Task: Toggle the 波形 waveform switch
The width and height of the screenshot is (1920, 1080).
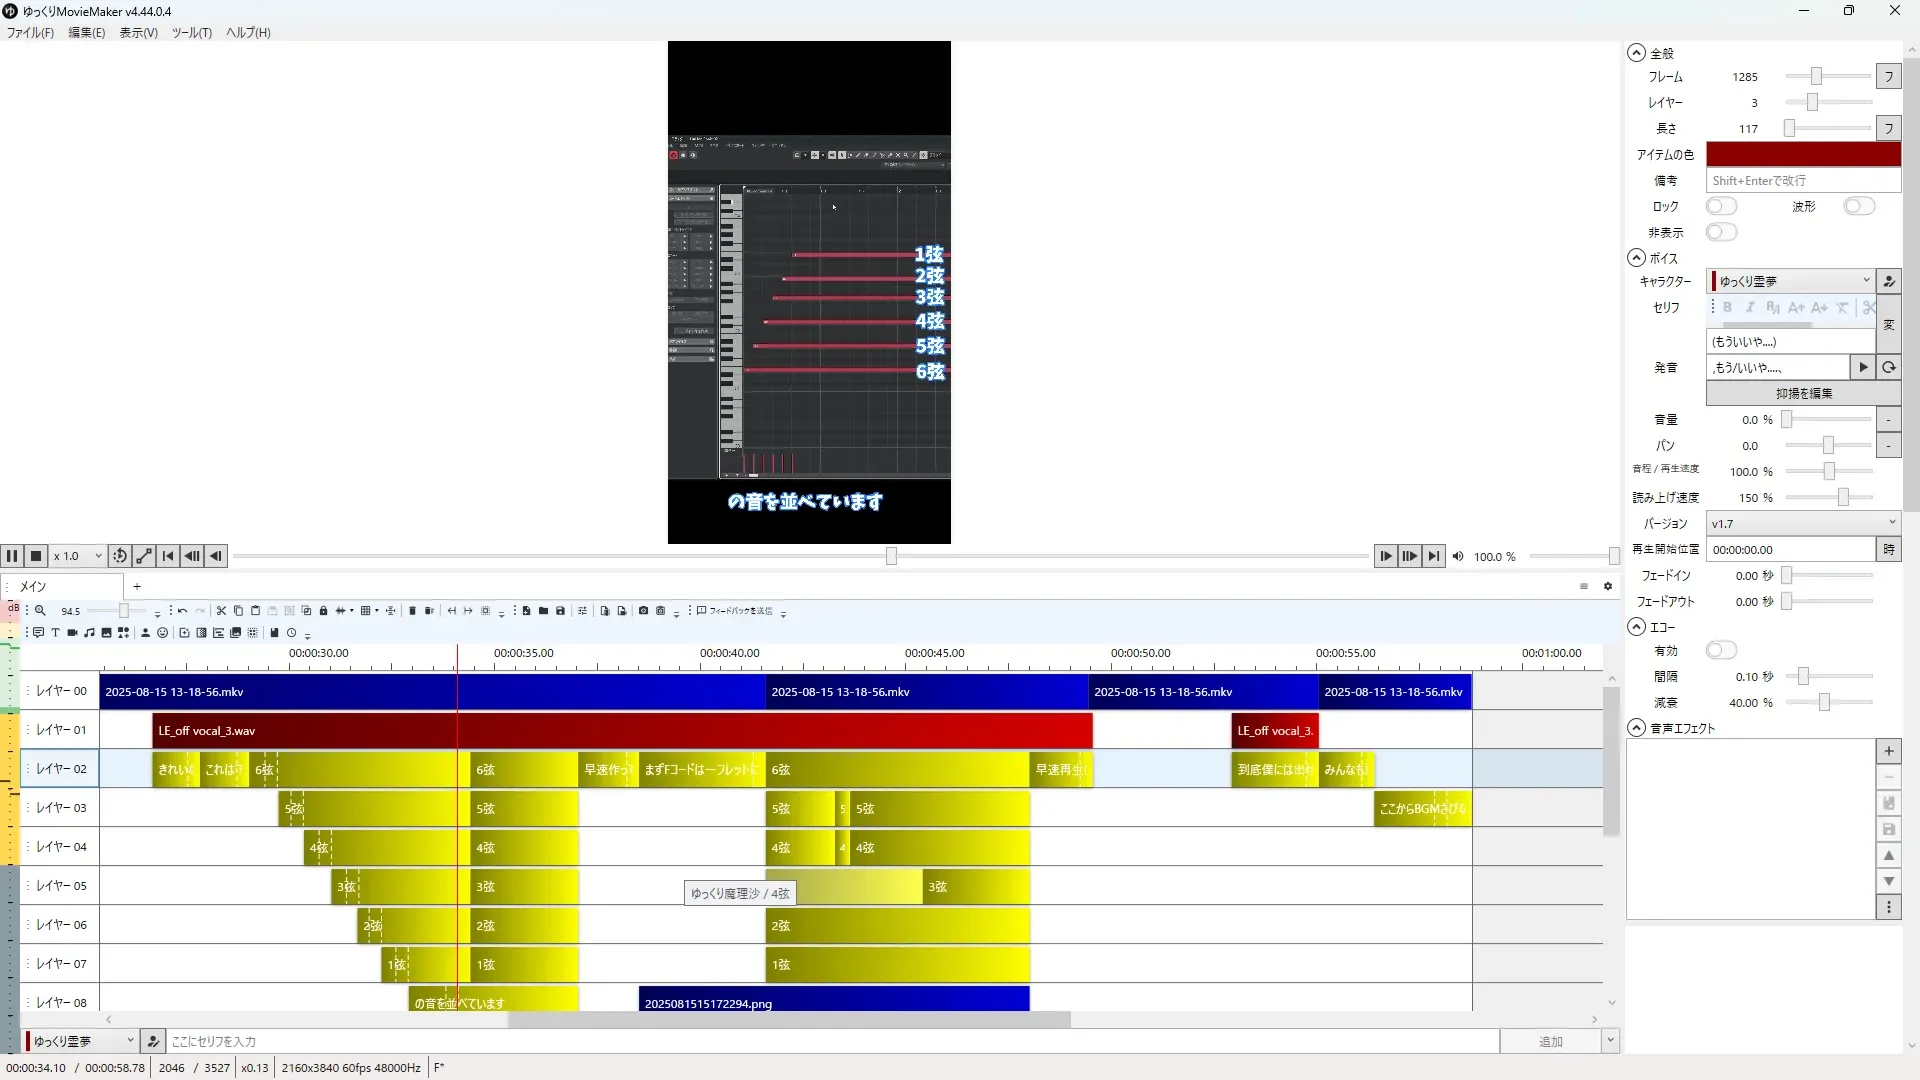Action: (1859, 206)
